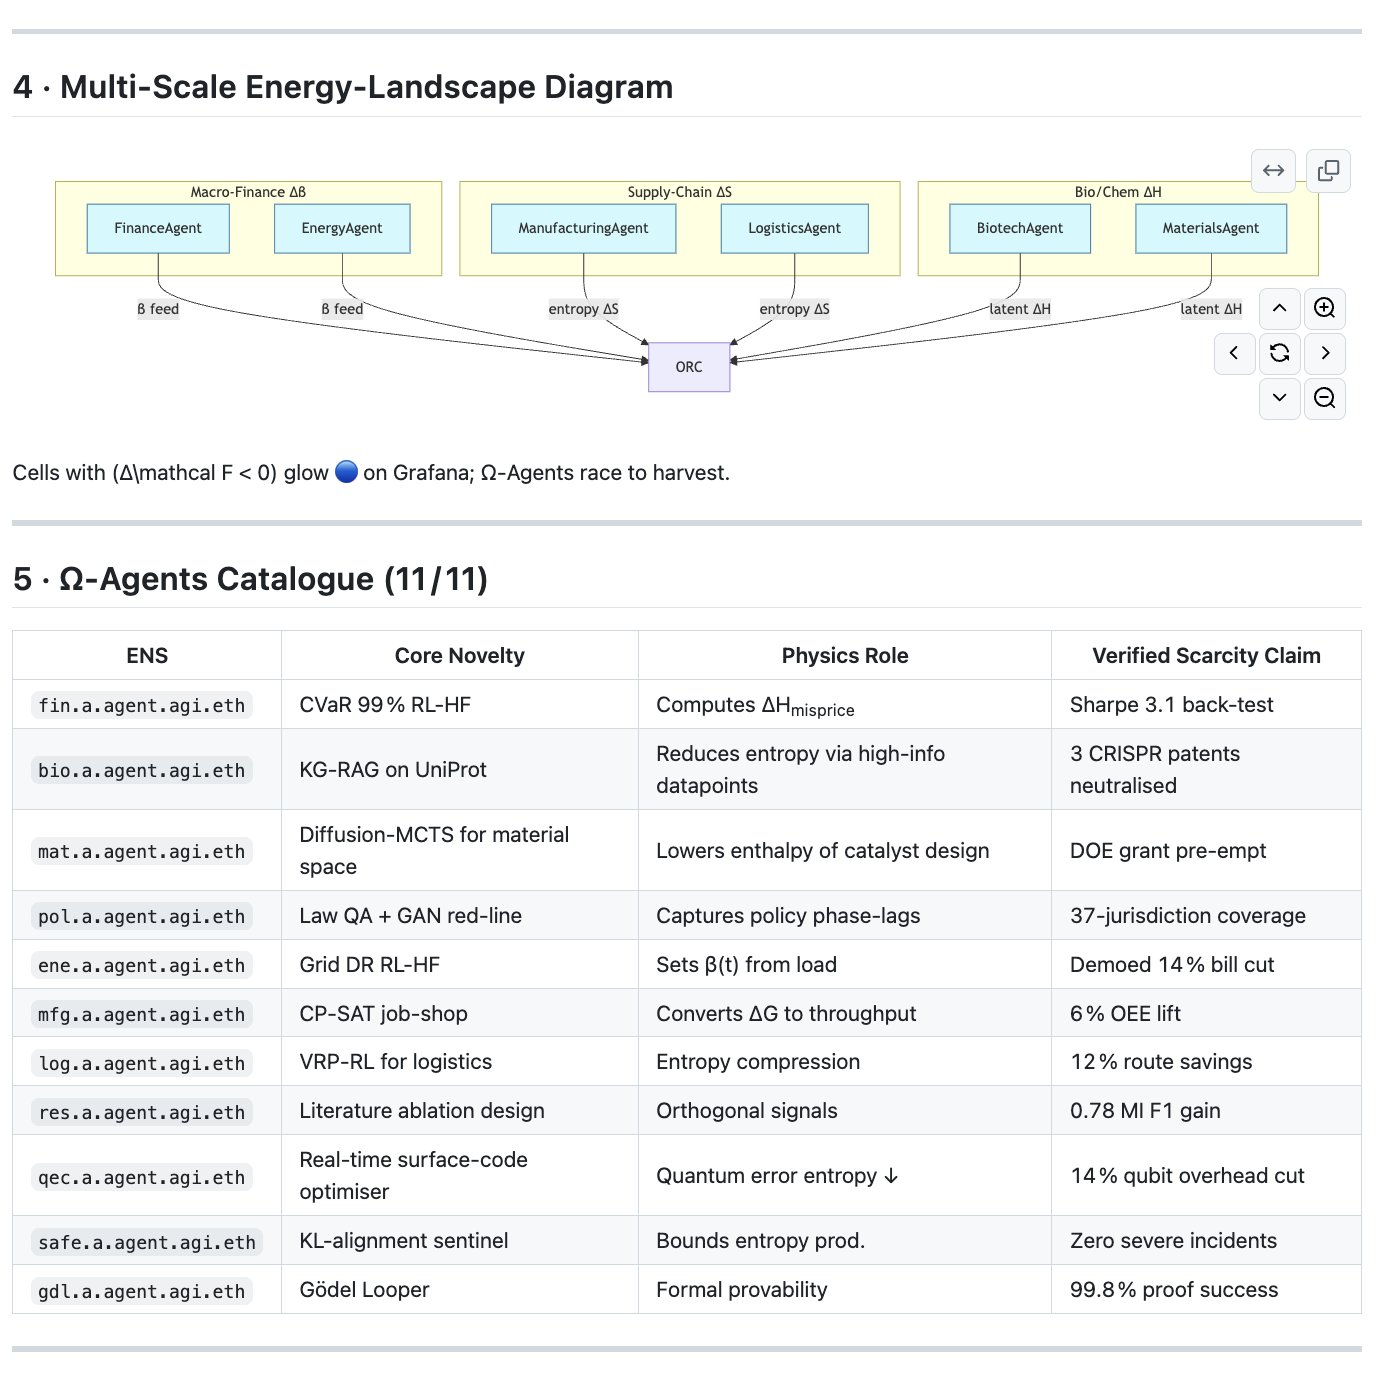Click the Verified Scarcity Claim column header
Image resolution: width=1376 pixels, height=1380 pixels.
[x=1206, y=655]
